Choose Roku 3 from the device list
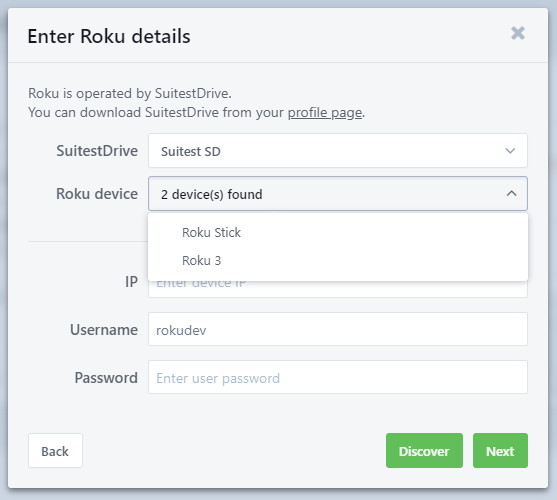The image size is (557, 500). [338, 261]
